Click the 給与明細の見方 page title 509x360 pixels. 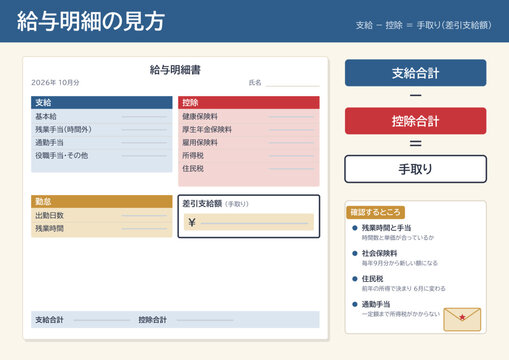click(x=91, y=21)
